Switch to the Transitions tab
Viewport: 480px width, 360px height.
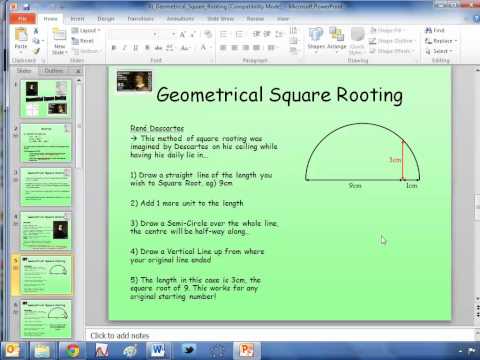click(x=140, y=19)
